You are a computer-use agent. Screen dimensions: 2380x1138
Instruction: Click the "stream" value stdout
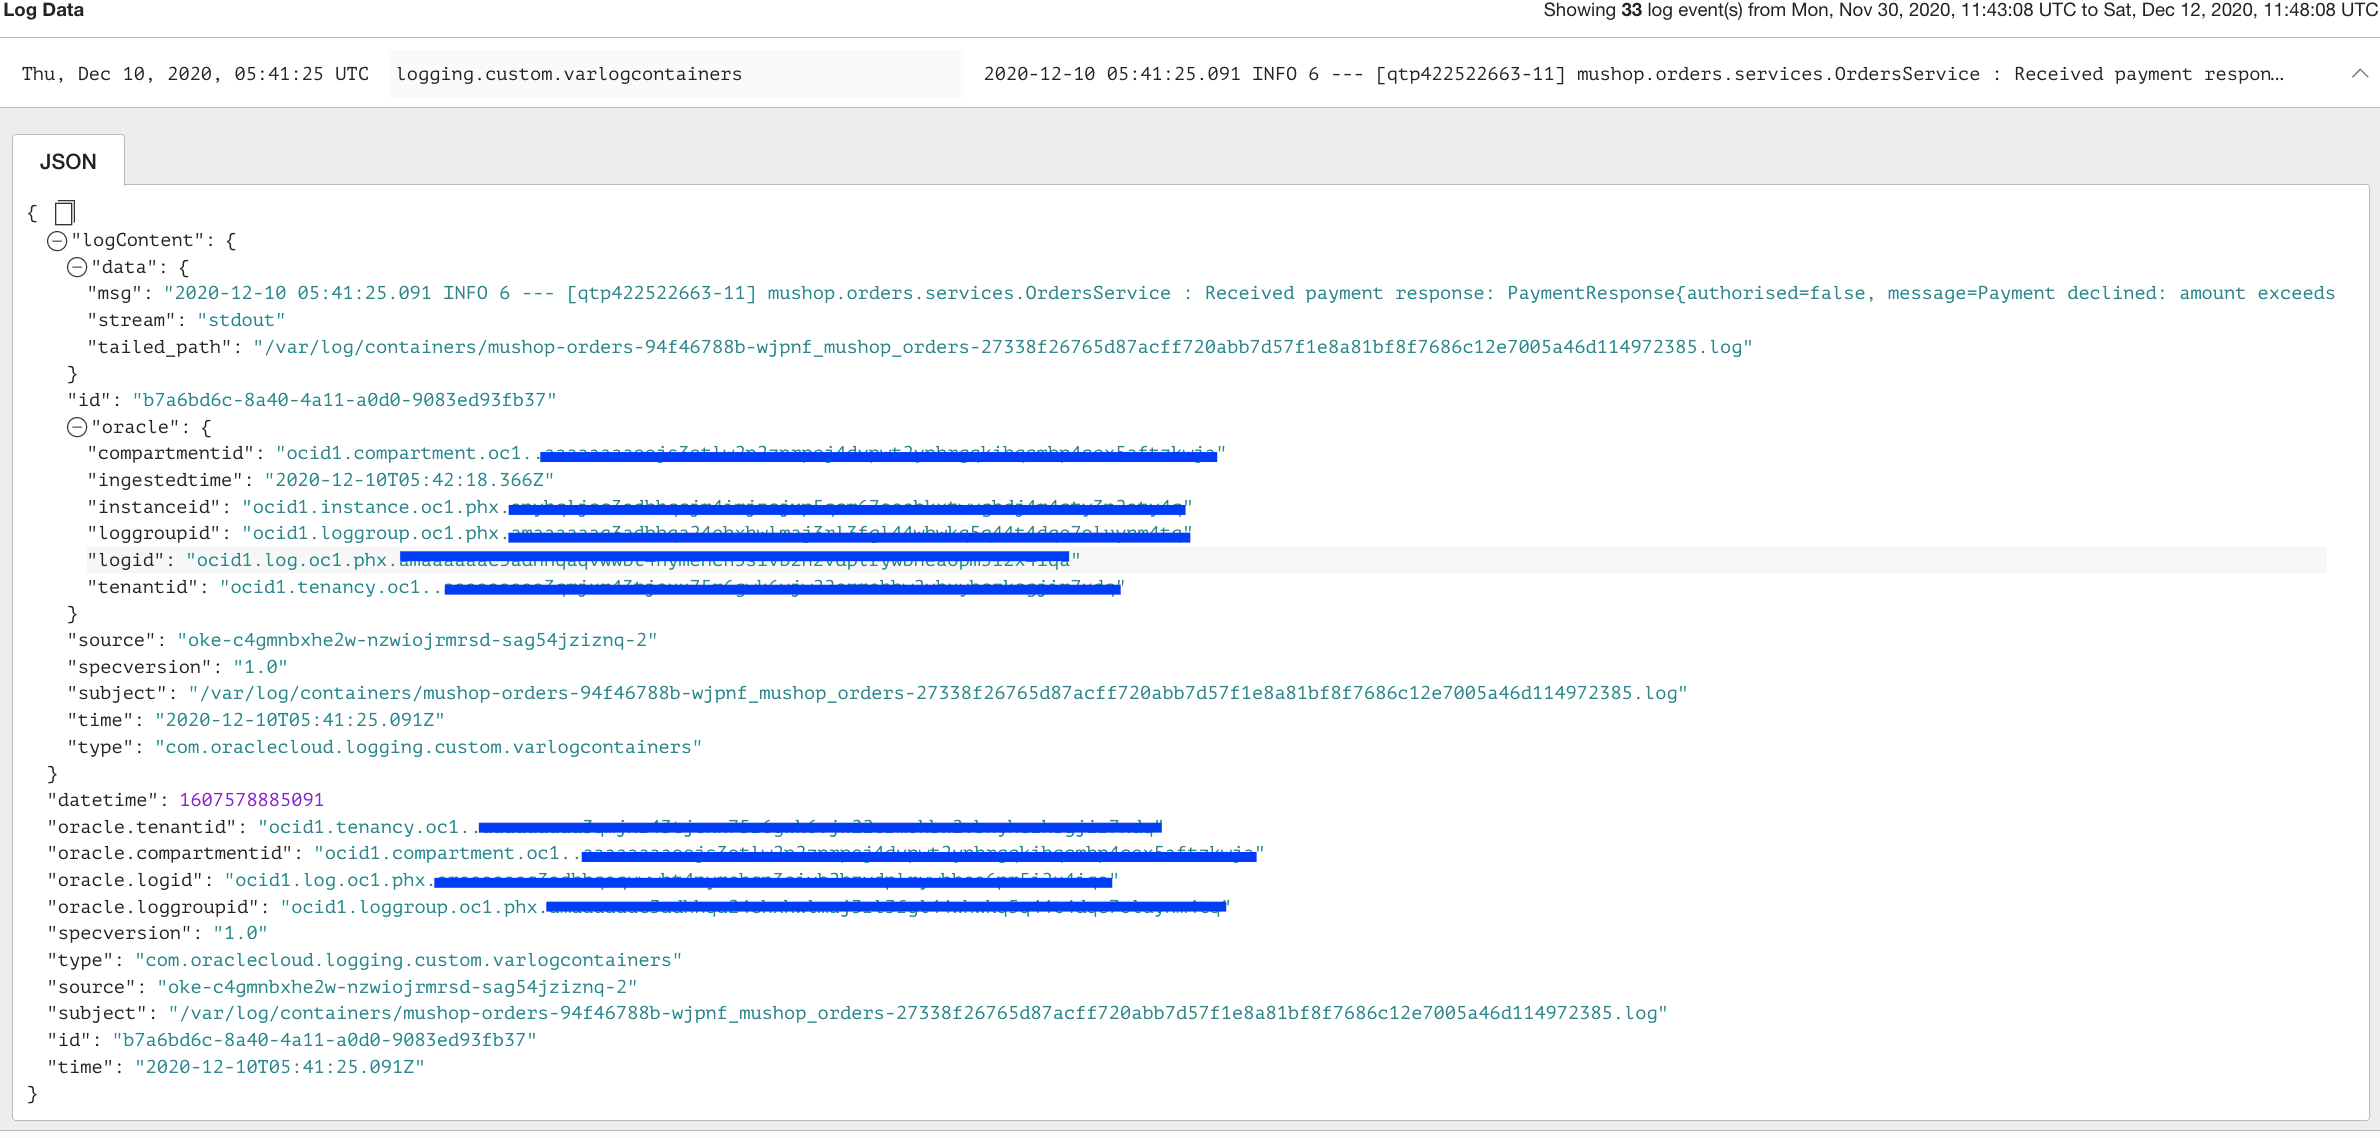coord(241,320)
